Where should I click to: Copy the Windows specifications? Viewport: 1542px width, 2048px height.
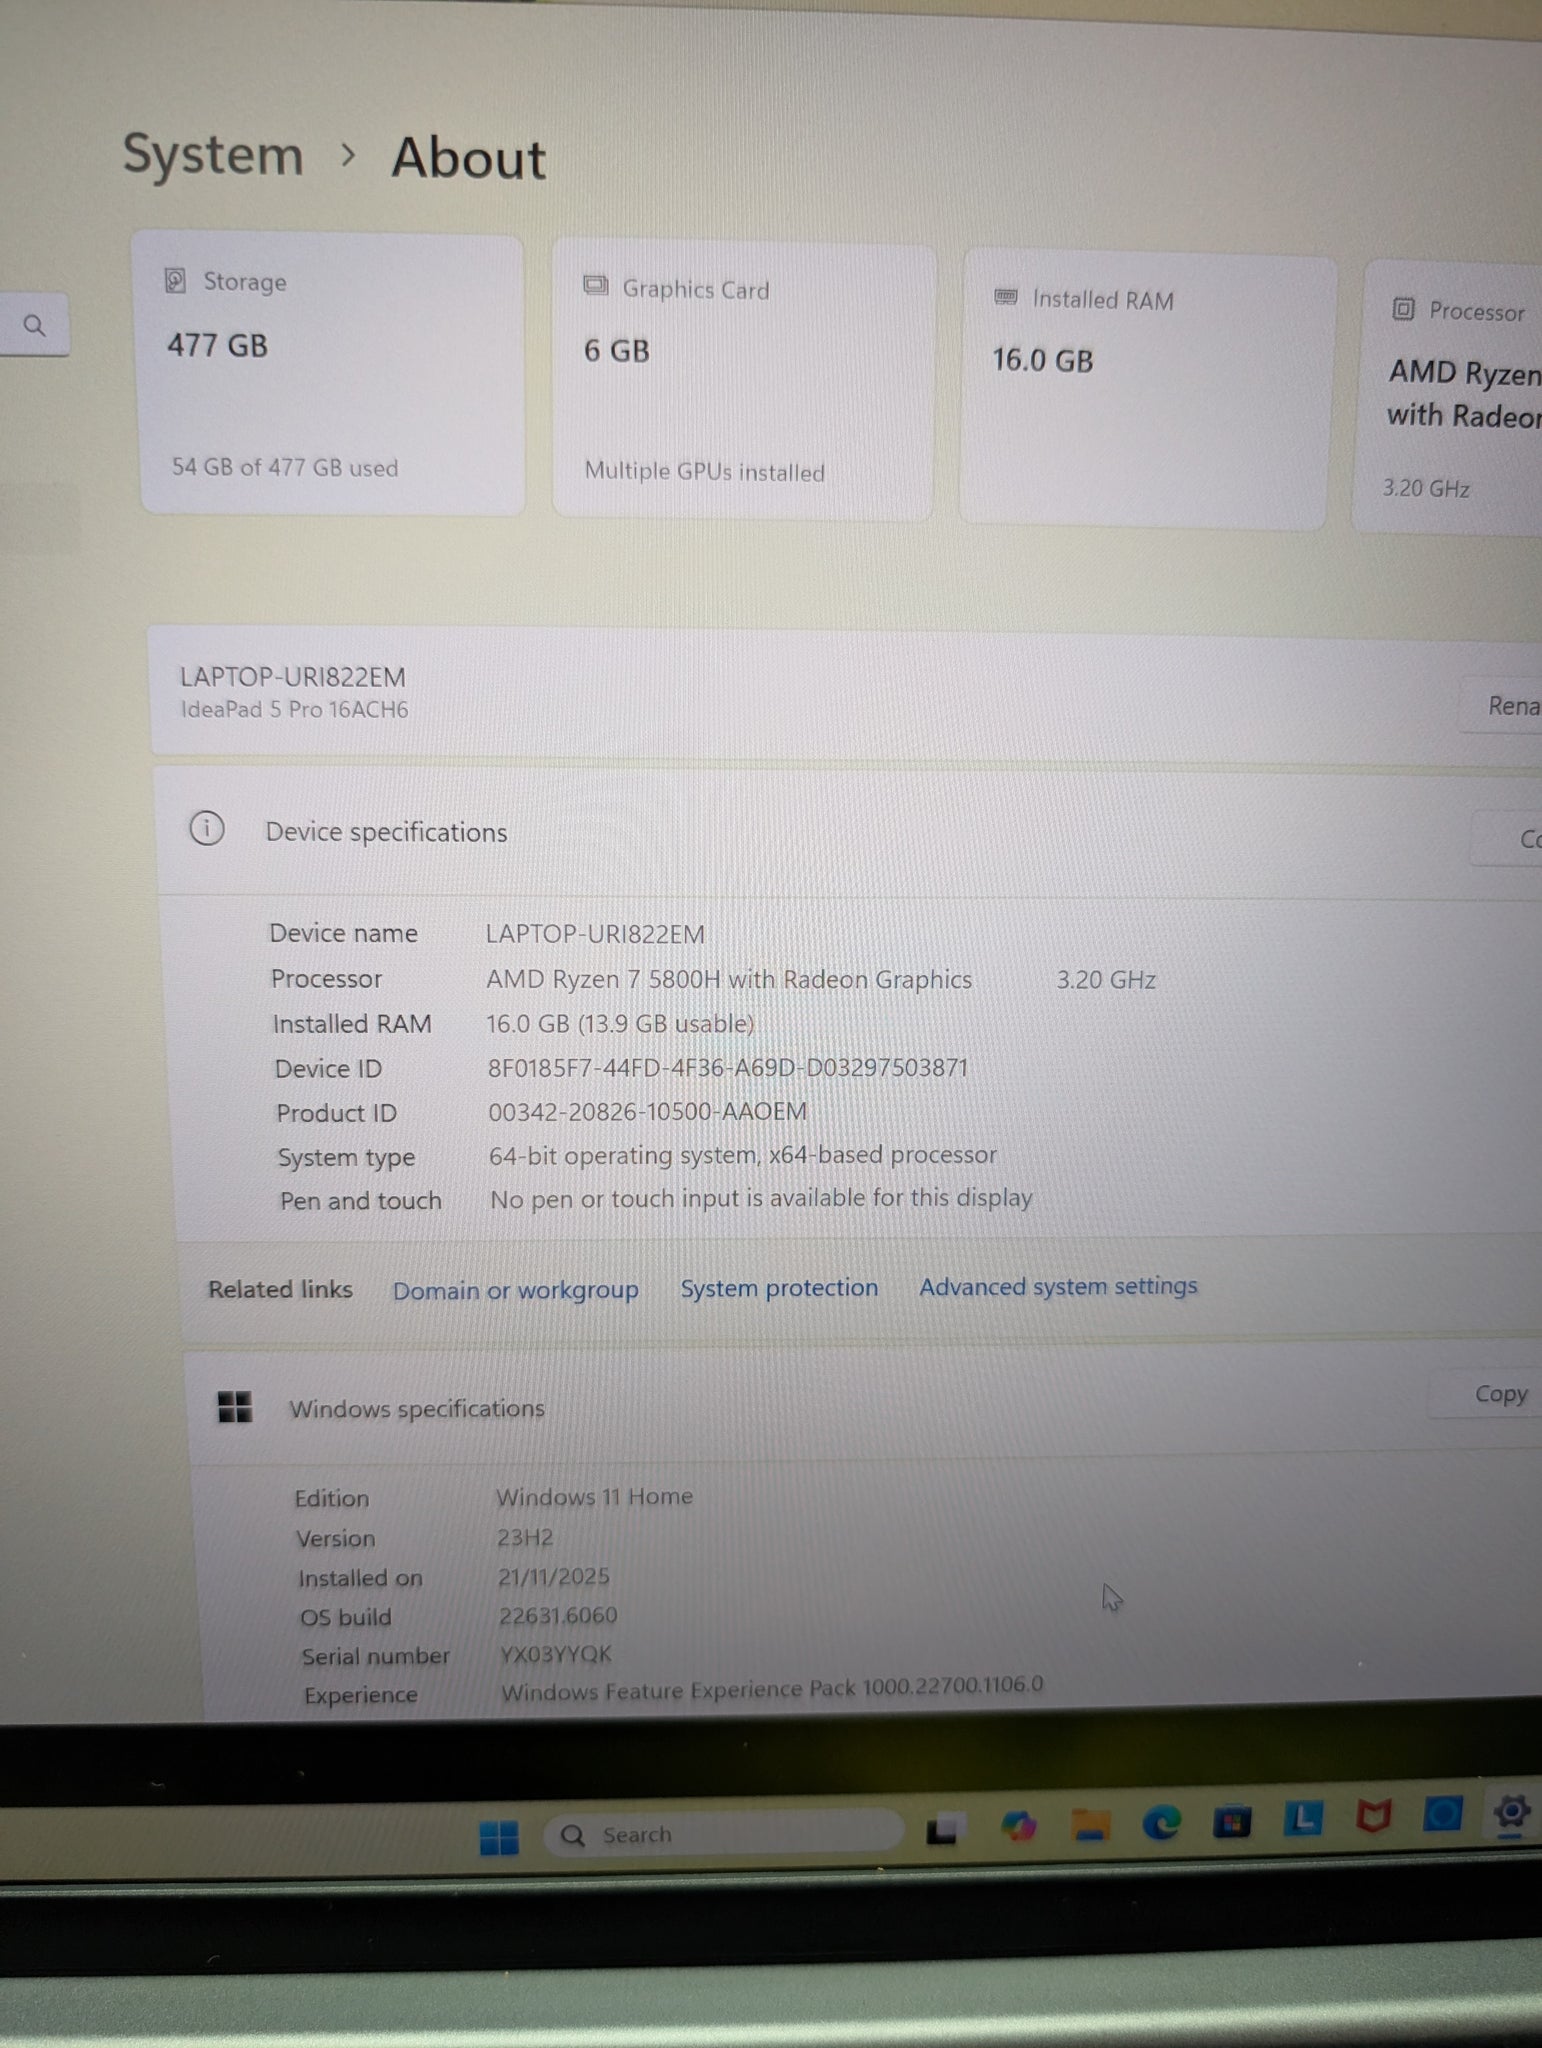coord(1499,1394)
